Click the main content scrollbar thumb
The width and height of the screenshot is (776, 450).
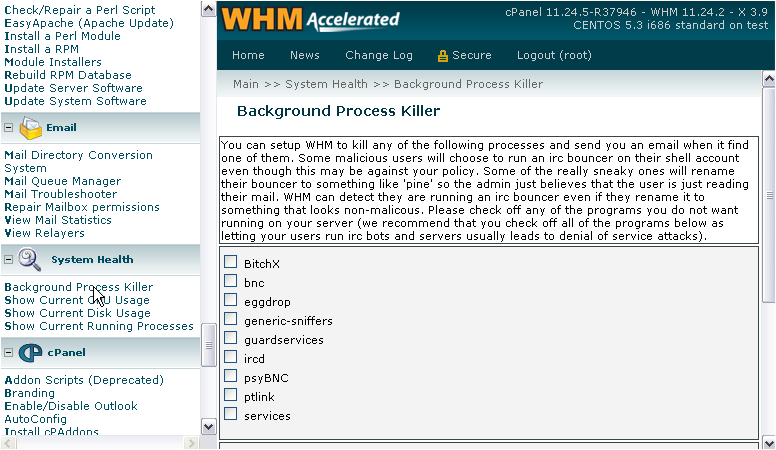coord(769,196)
